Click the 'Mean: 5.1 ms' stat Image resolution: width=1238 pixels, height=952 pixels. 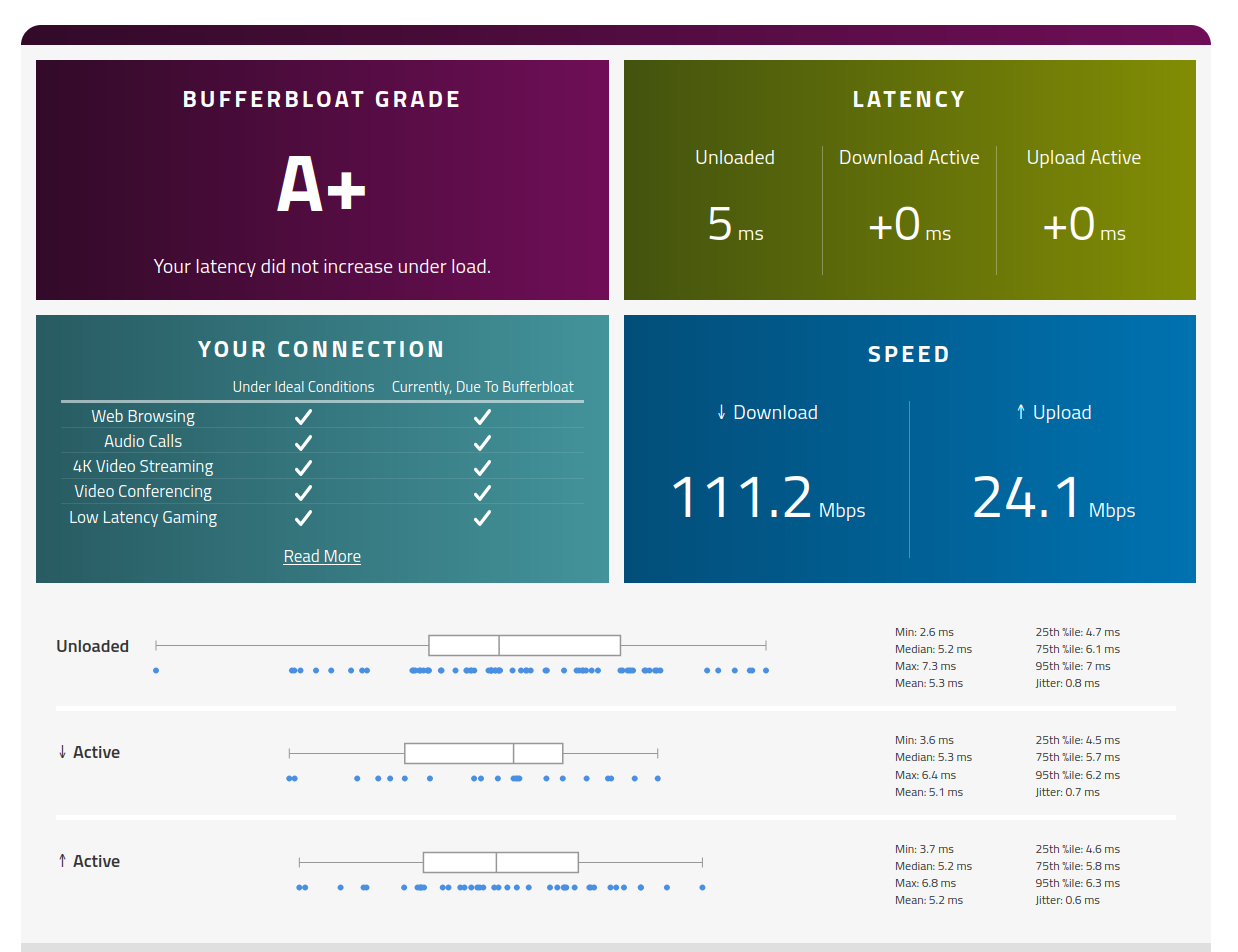pos(929,792)
